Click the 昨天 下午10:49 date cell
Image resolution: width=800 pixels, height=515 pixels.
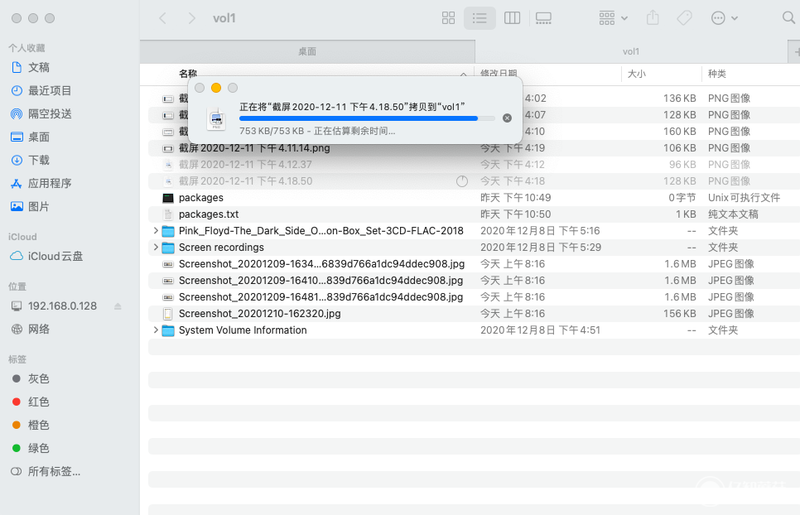coord(515,198)
